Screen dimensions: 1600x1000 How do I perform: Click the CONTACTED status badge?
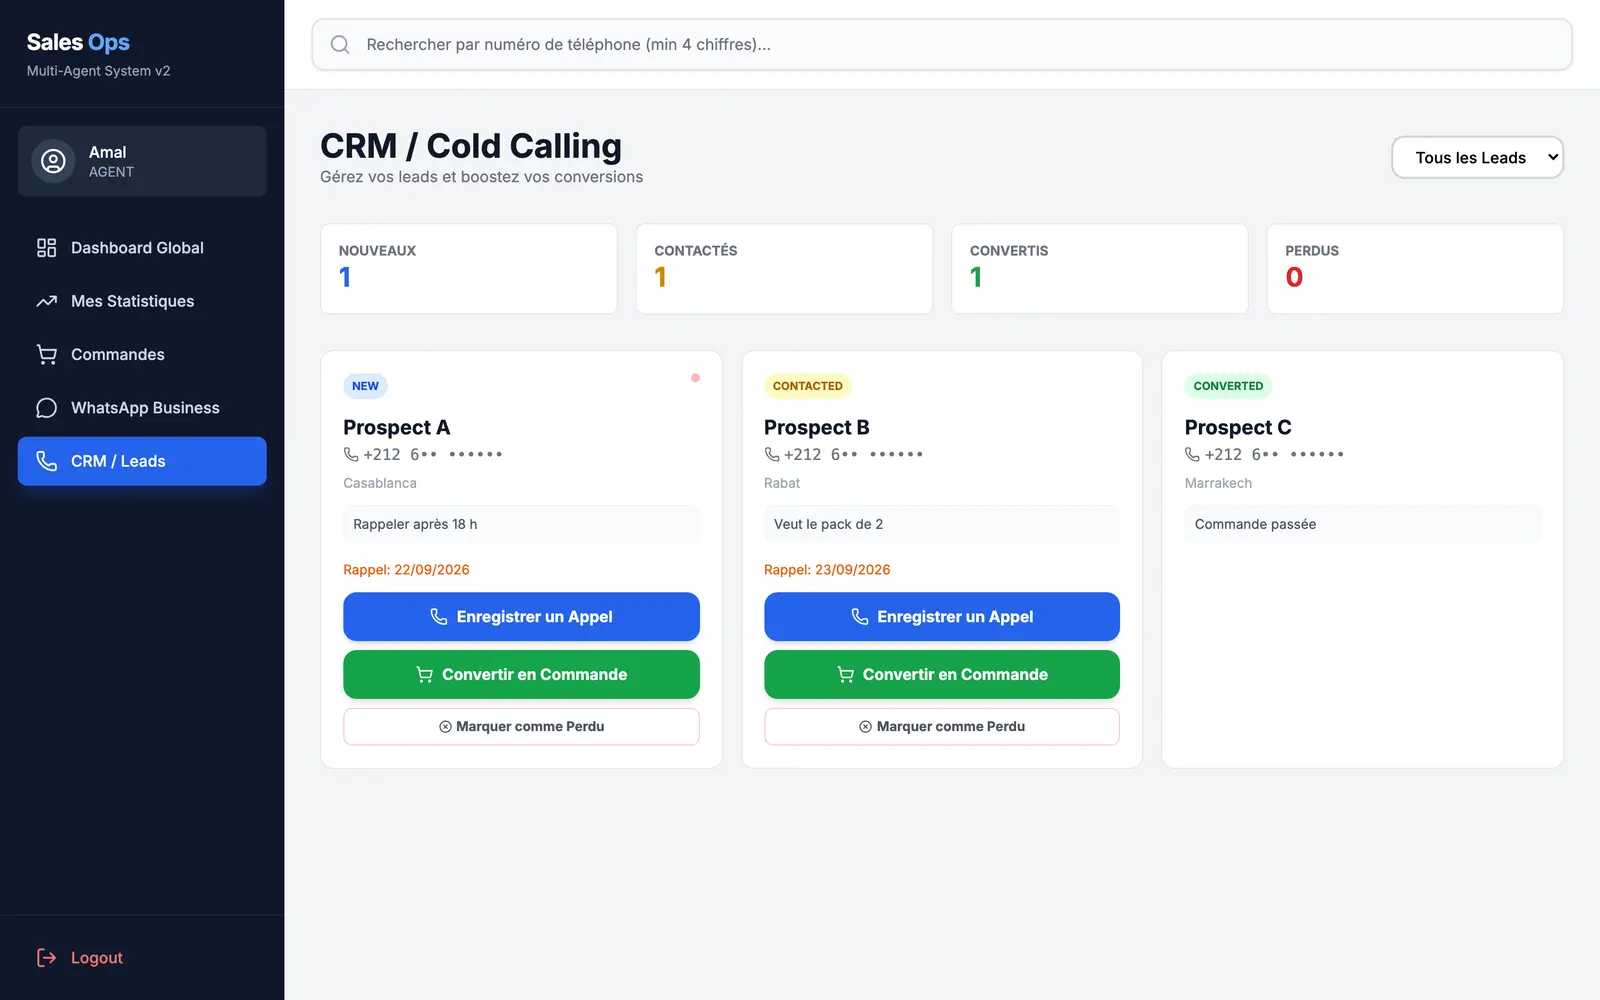pyautogui.click(x=807, y=386)
